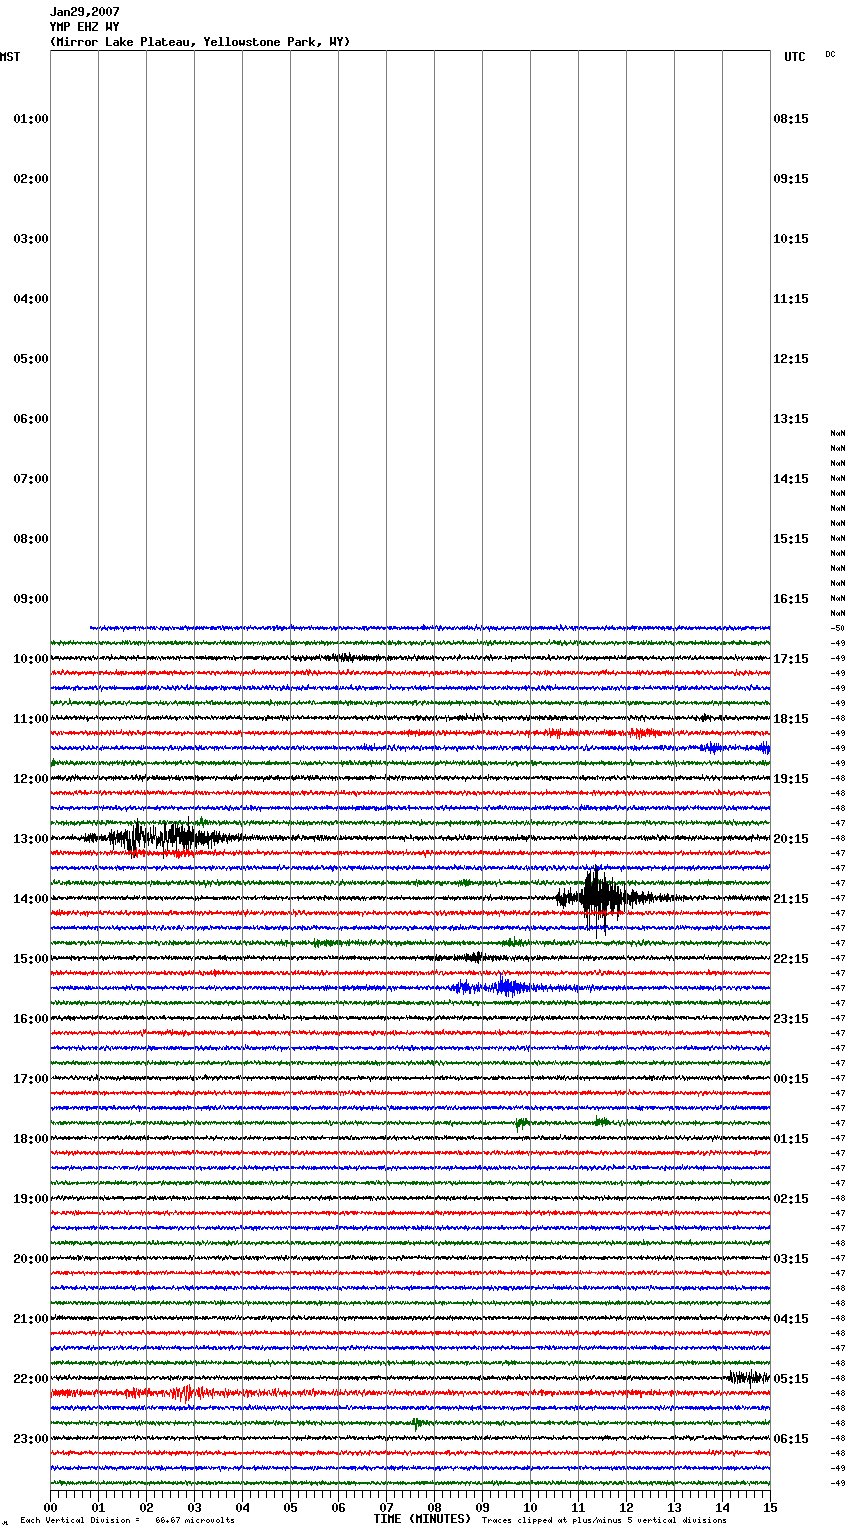Viewport: 850px width, 1534px height.
Task: Click the 06:15 UTC time label
Action: click(x=791, y=1439)
